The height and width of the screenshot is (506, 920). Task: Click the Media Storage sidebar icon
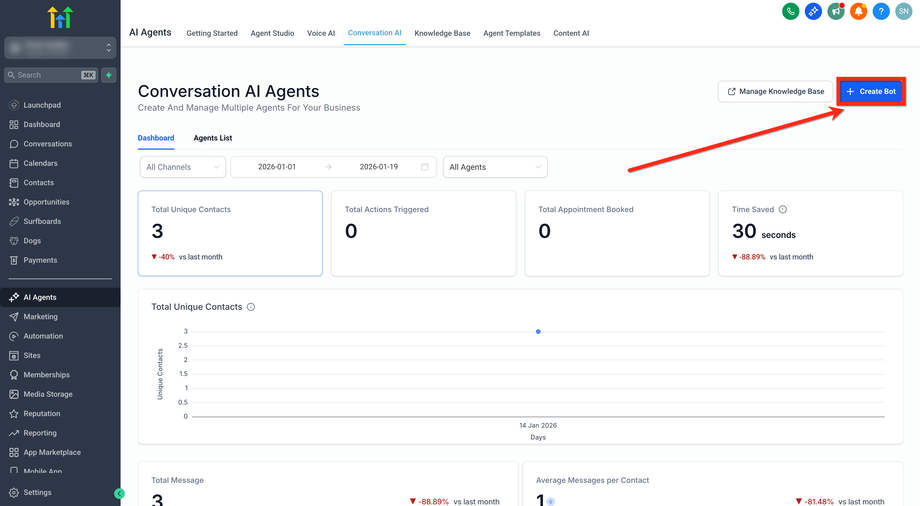[14, 394]
